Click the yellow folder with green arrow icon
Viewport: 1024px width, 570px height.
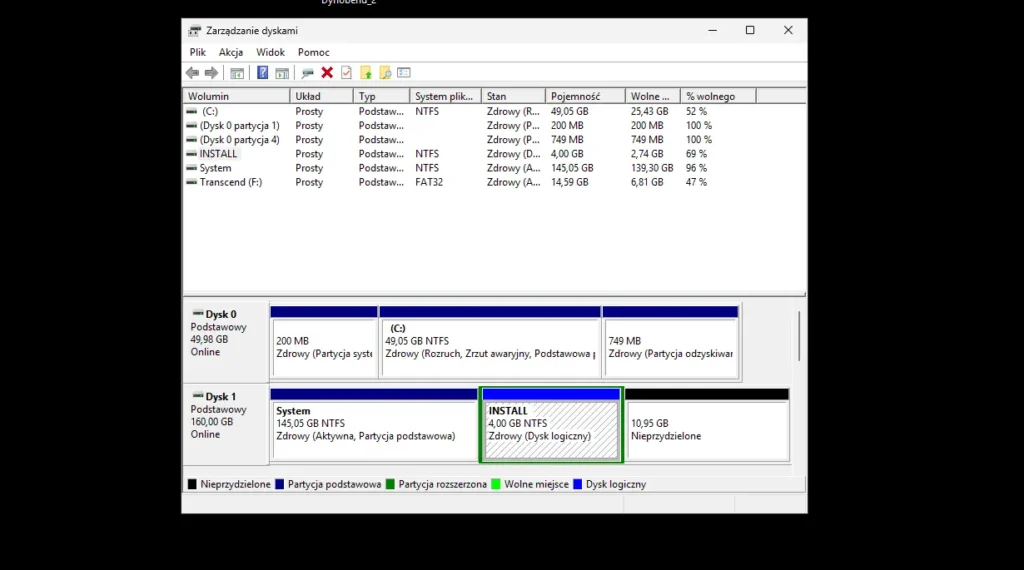(366, 73)
